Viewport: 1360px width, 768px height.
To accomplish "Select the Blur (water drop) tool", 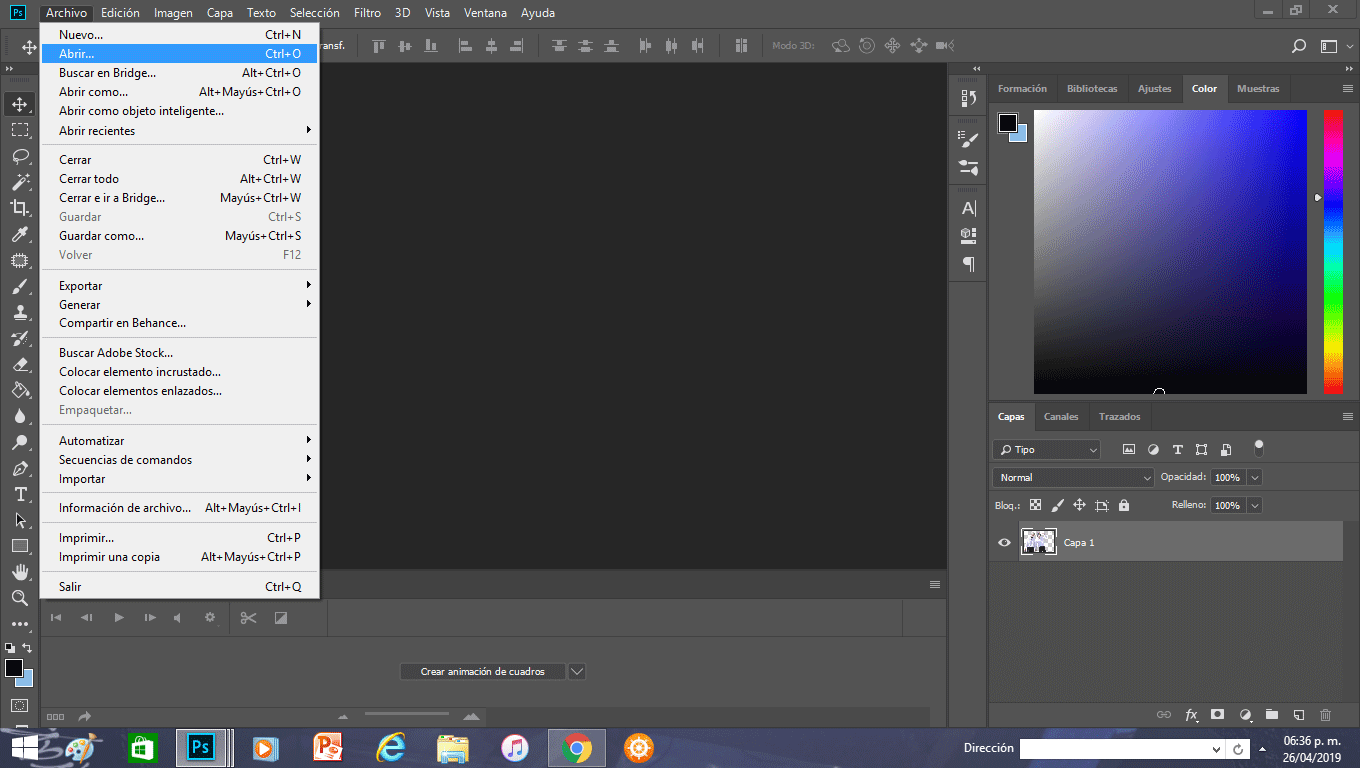I will pos(19,416).
